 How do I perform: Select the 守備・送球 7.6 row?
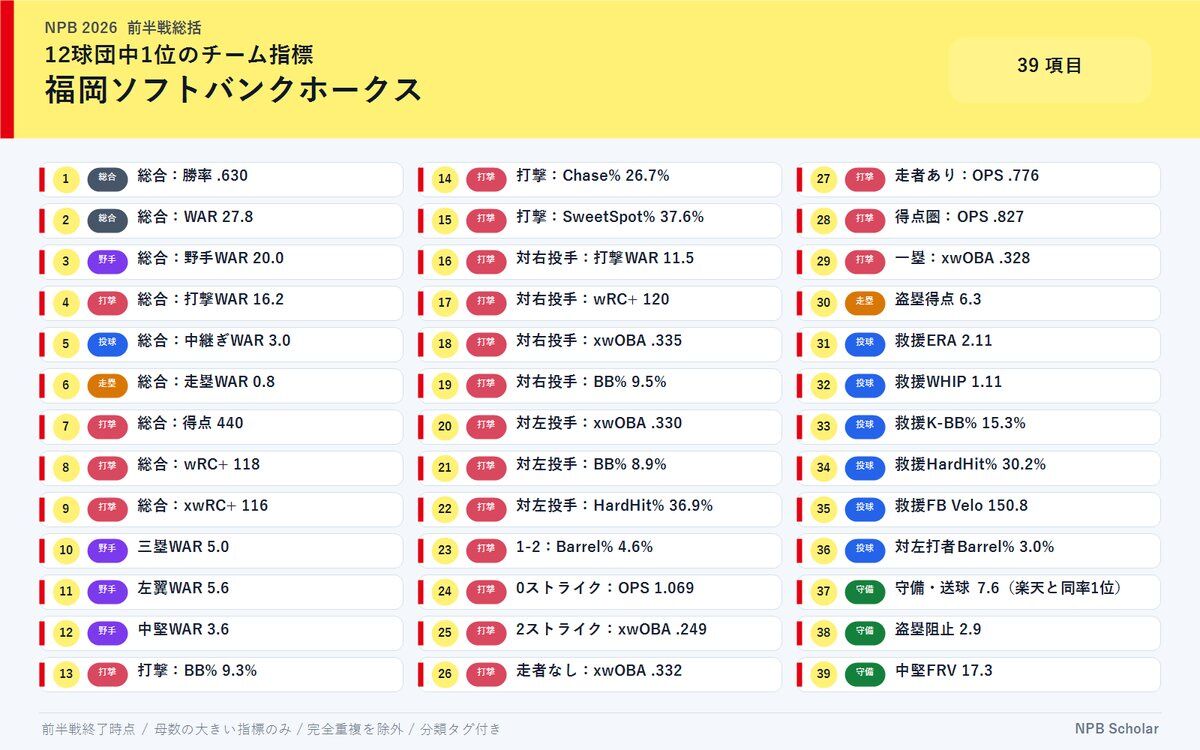pyautogui.click(x=979, y=592)
